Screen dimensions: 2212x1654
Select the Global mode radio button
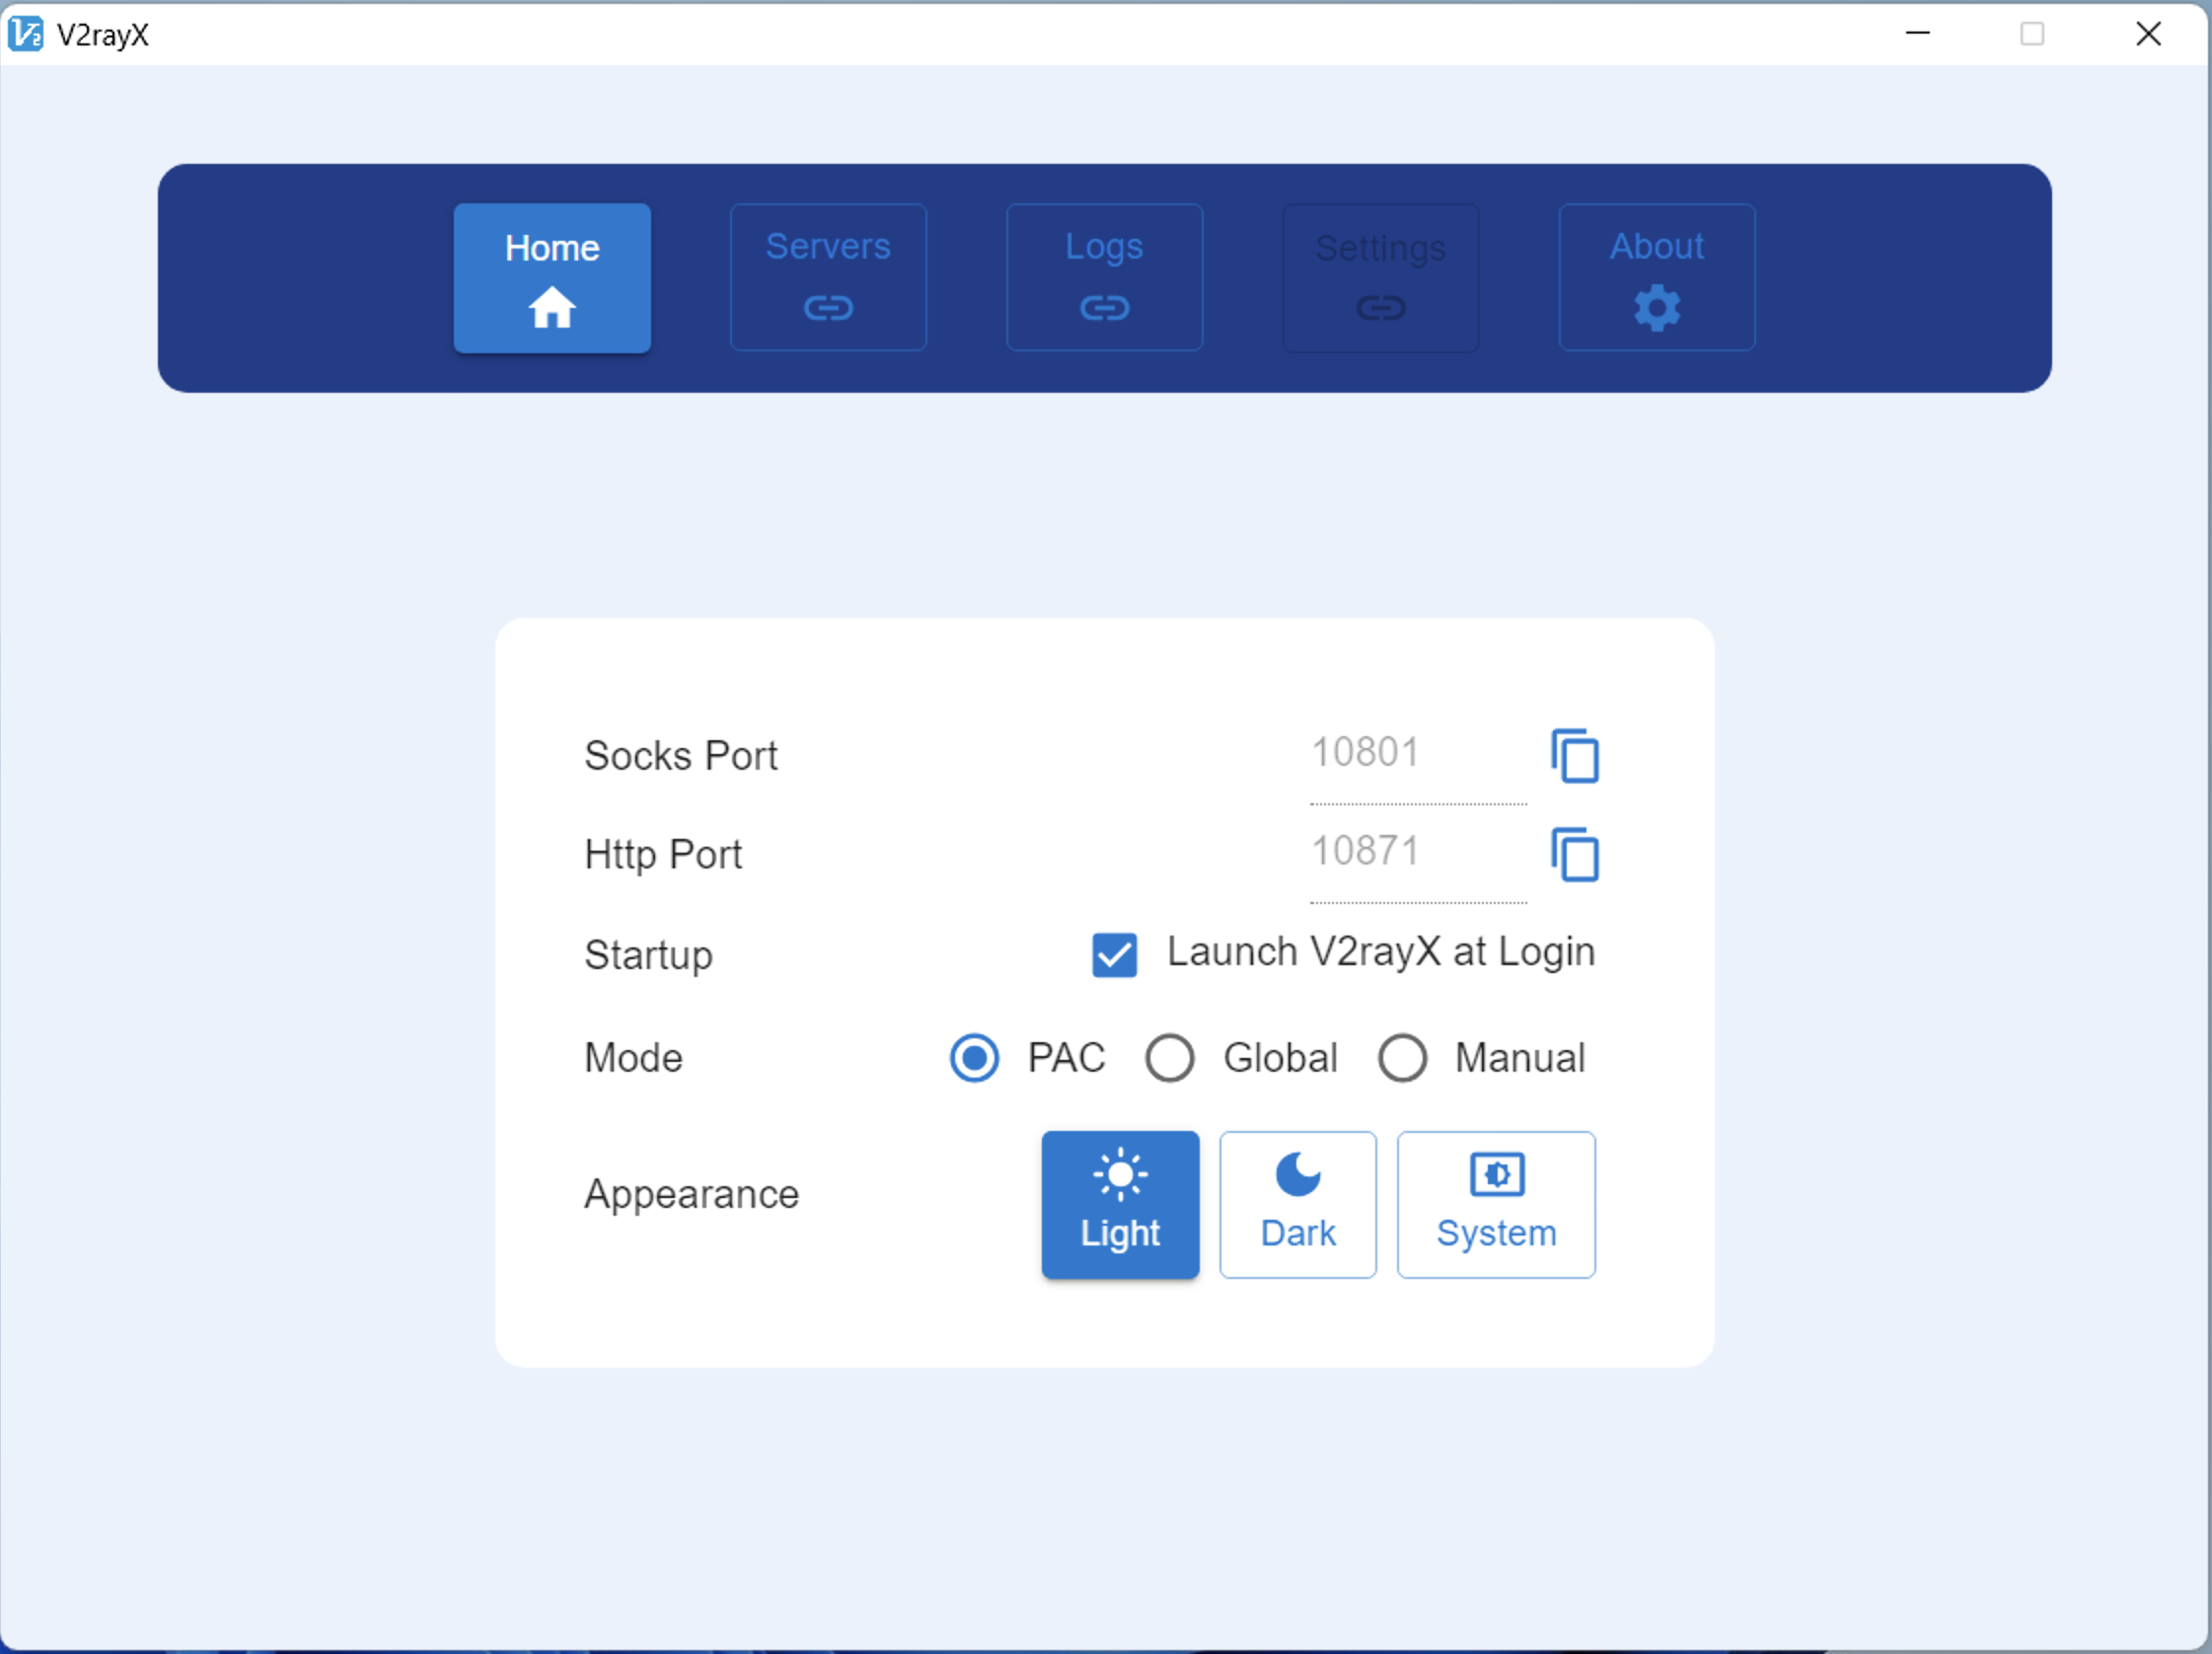pyautogui.click(x=1169, y=1058)
